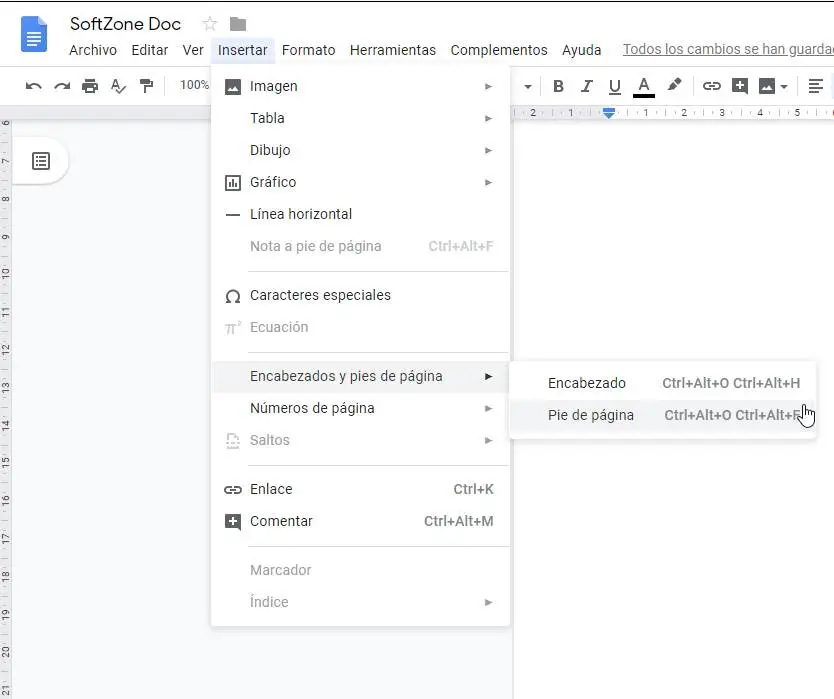The image size is (834, 699).
Task: Activate the paint format tool
Action: [x=146, y=86]
